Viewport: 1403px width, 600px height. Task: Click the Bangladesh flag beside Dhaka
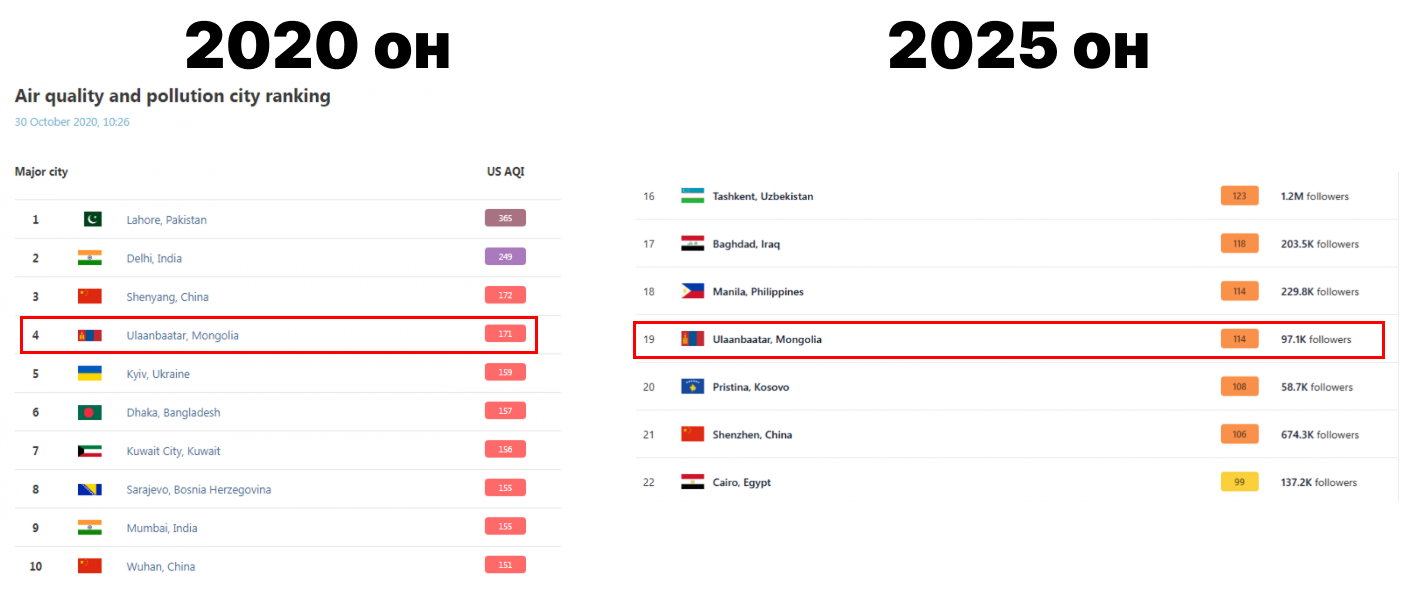[x=90, y=412]
